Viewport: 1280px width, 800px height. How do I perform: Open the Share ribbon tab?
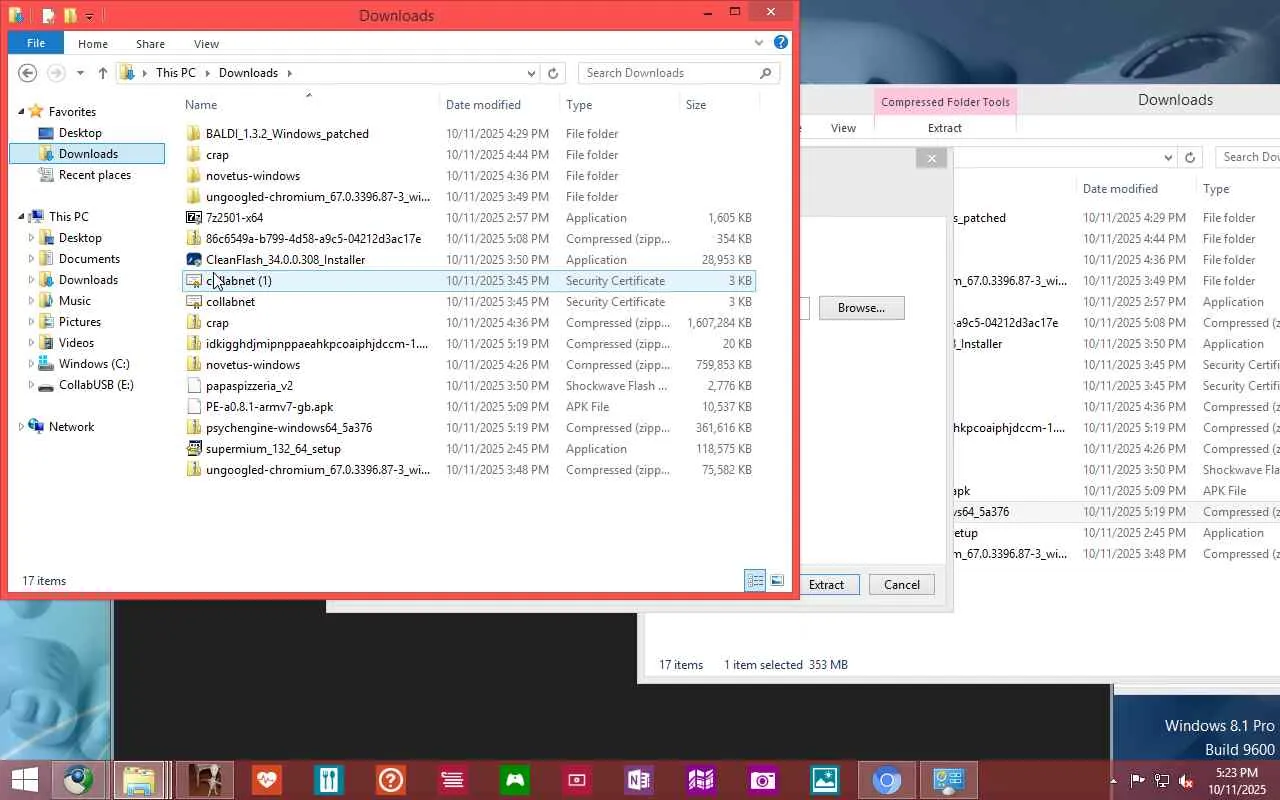(x=151, y=43)
